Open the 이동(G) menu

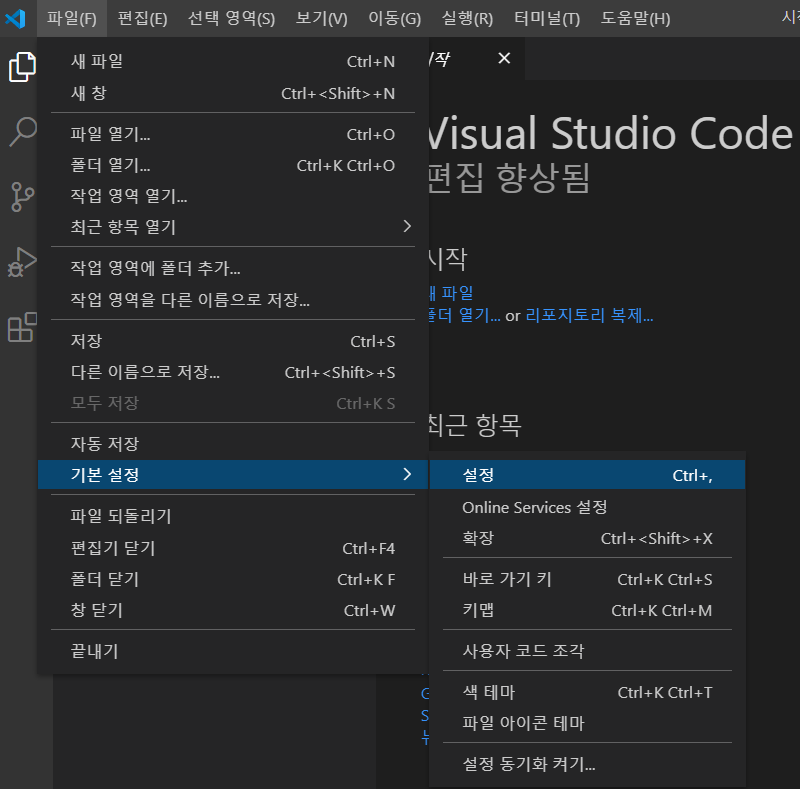pos(394,18)
